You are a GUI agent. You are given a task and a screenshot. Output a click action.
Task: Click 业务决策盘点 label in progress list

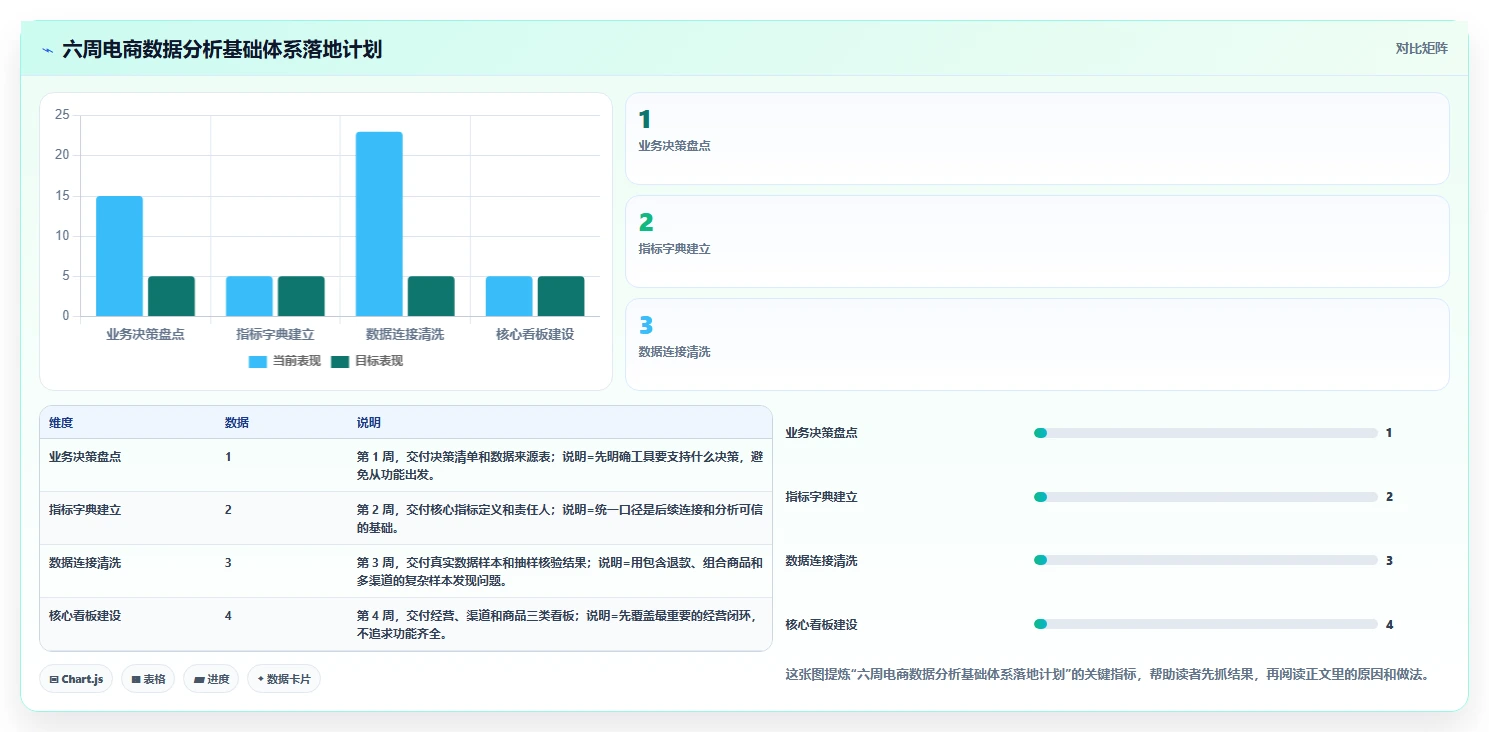pos(821,433)
